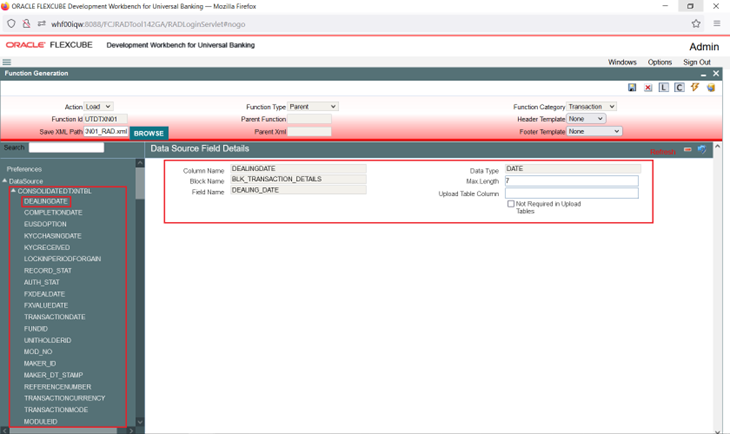Select KYCCHASINGDATE in the tree
This screenshot has width=730, height=434.
click(x=53, y=236)
